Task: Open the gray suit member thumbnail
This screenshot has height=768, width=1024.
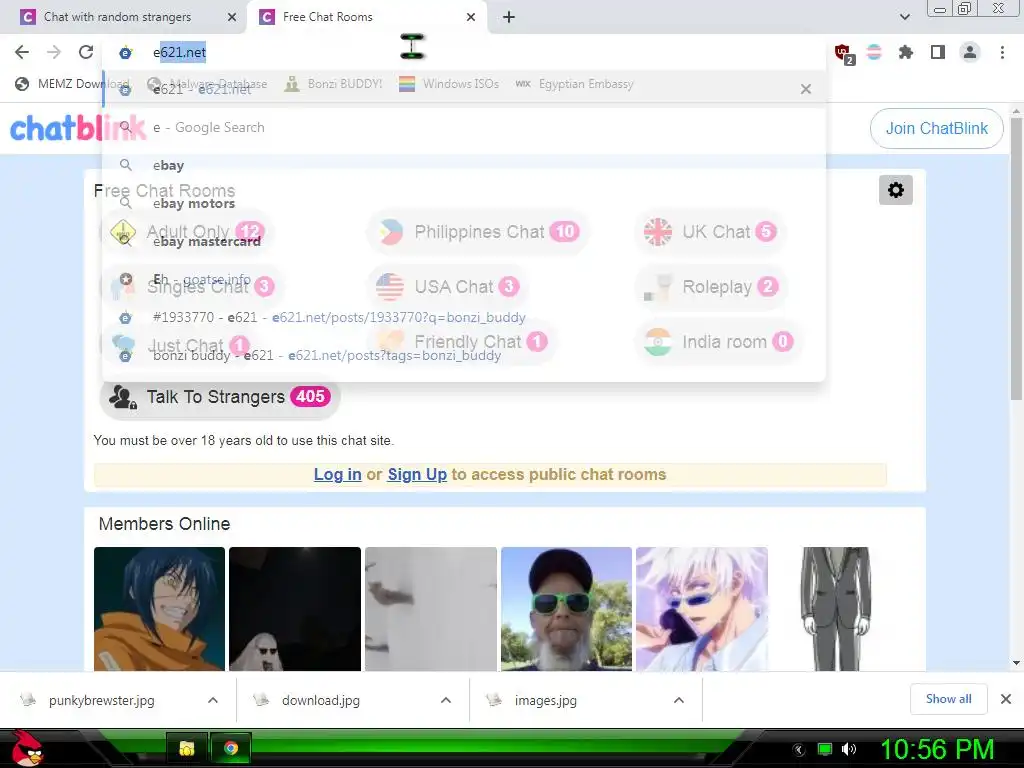Action: [837, 609]
